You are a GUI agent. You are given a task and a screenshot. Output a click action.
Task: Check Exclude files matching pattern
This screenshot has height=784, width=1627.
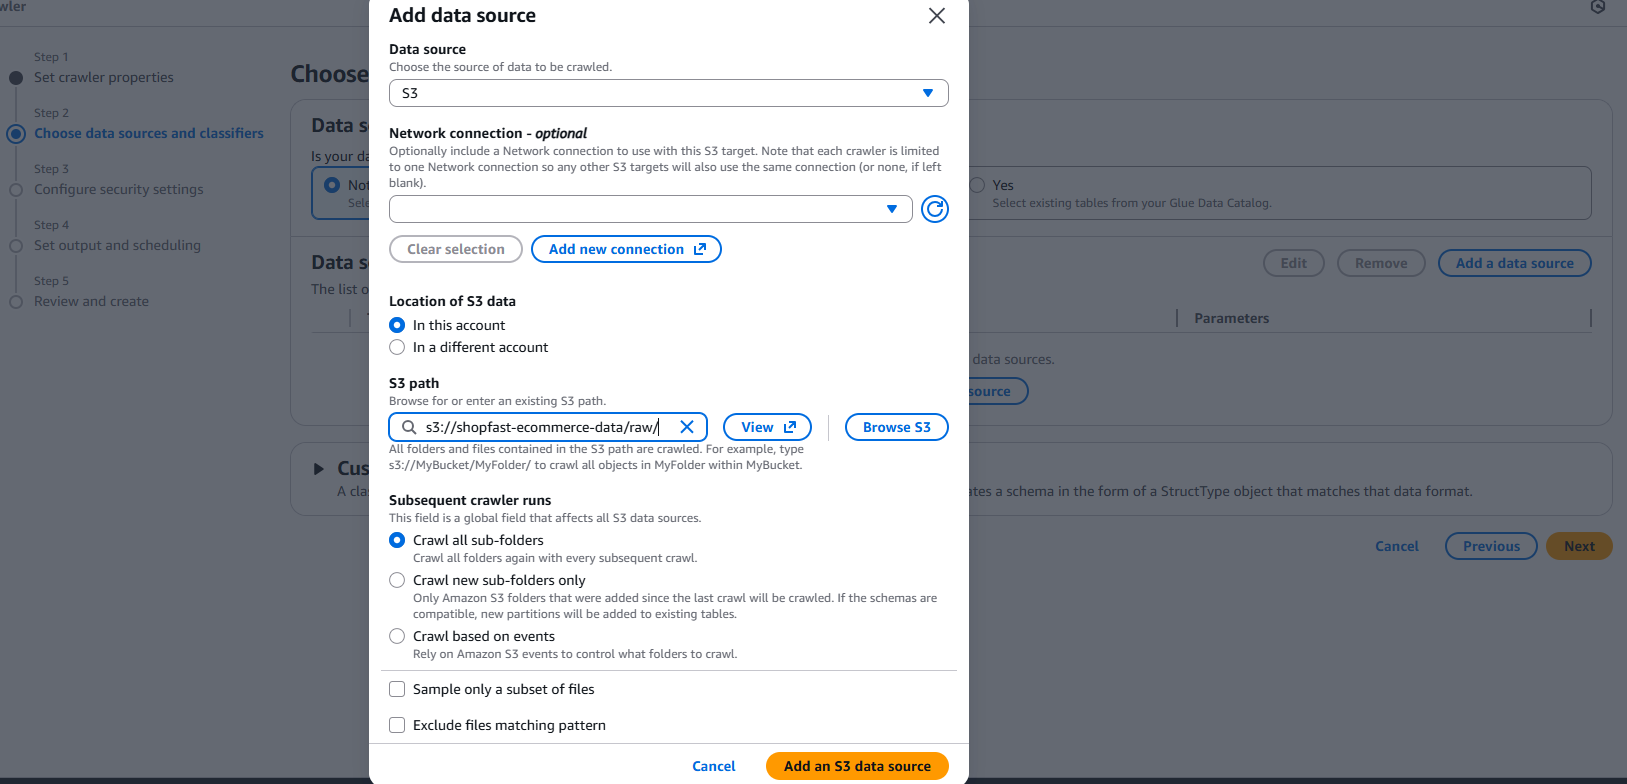click(397, 725)
